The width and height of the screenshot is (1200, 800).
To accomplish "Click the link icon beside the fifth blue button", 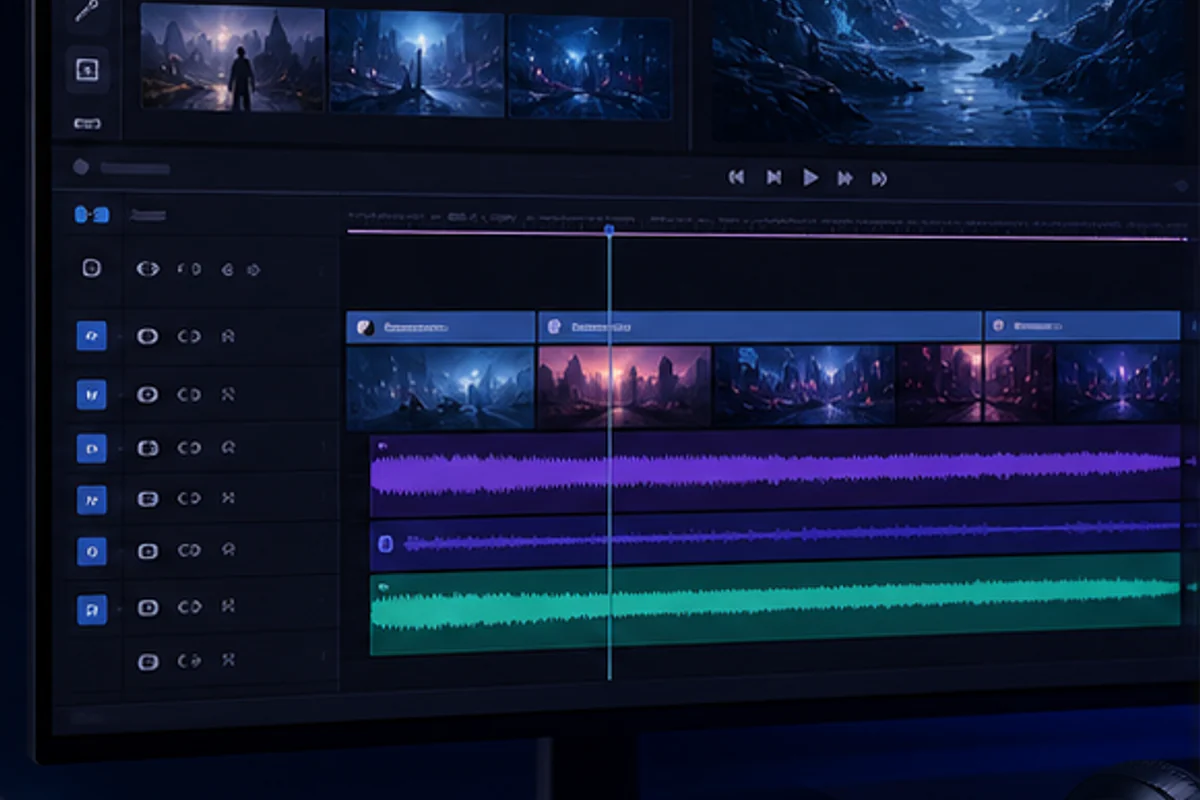I will point(189,551).
